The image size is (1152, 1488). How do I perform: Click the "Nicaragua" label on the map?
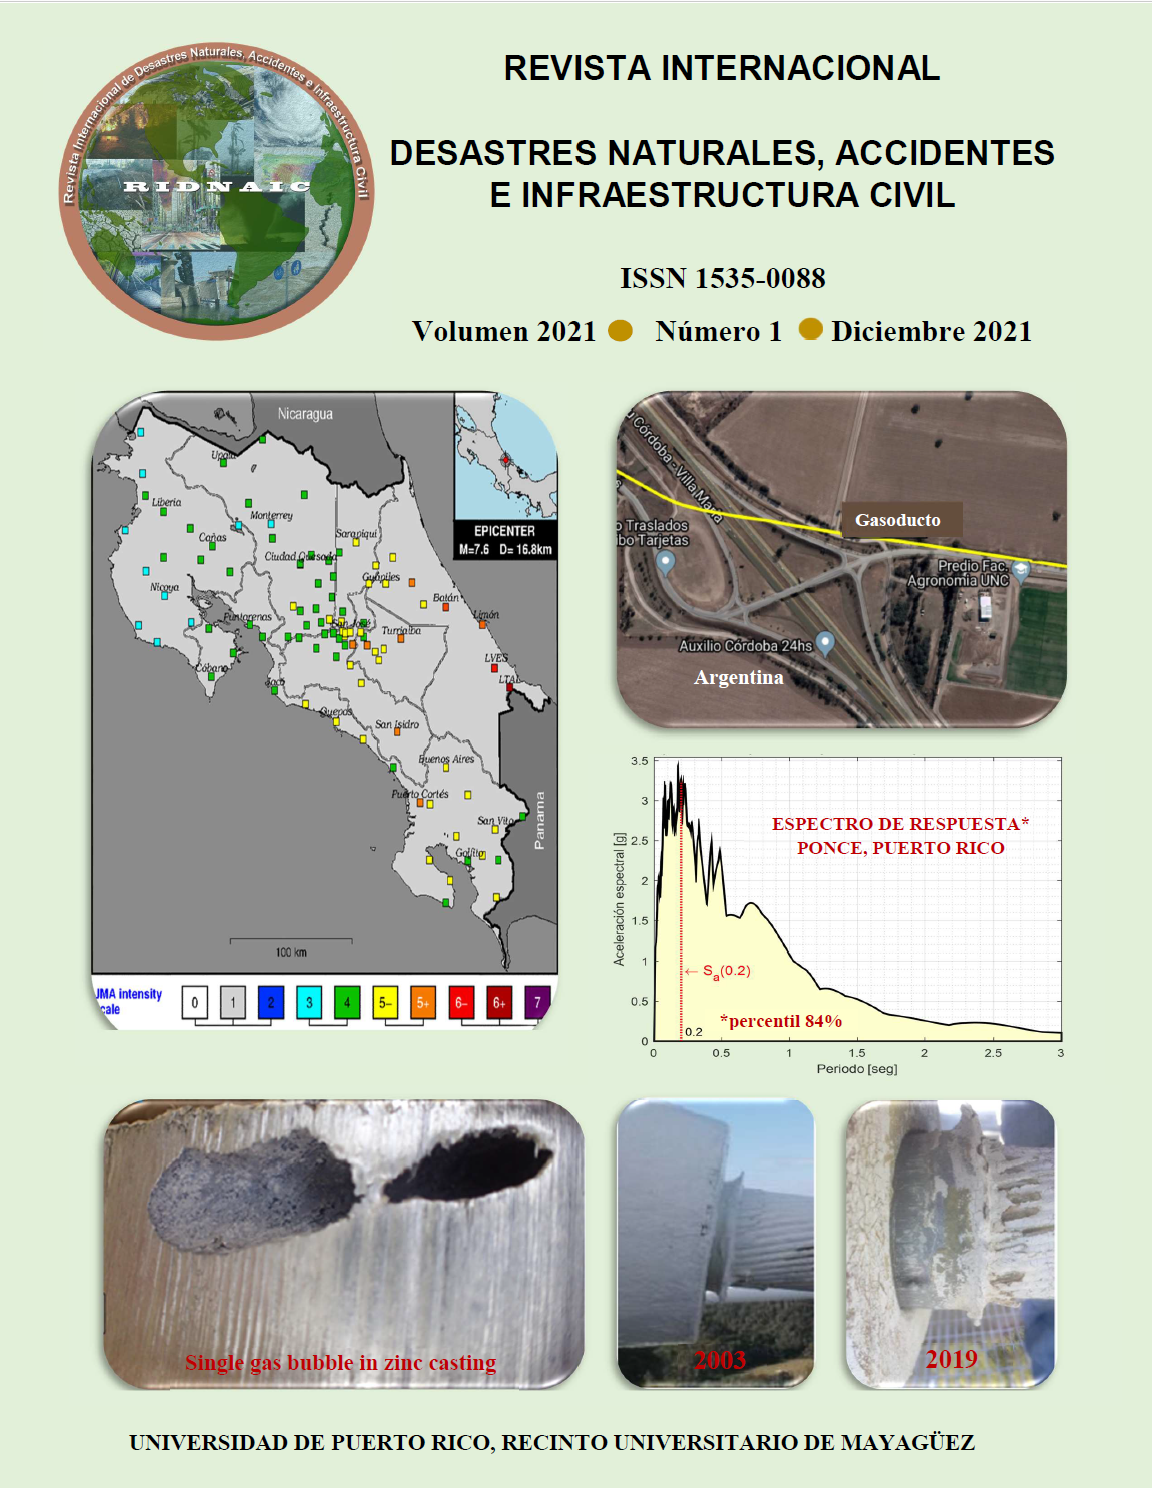tap(305, 414)
